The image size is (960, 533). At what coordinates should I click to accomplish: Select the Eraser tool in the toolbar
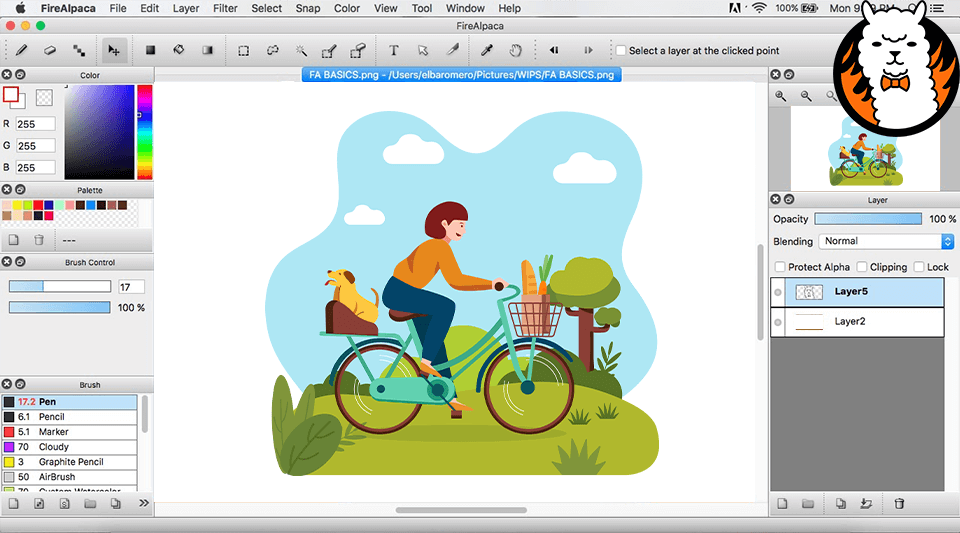pos(50,50)
